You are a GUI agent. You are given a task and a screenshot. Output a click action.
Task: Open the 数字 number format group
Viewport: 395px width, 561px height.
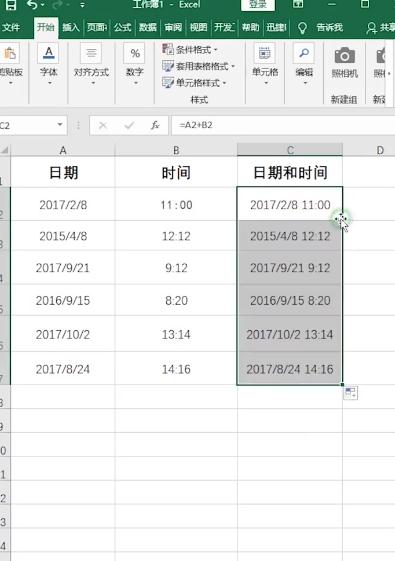[x=135, y=64]
